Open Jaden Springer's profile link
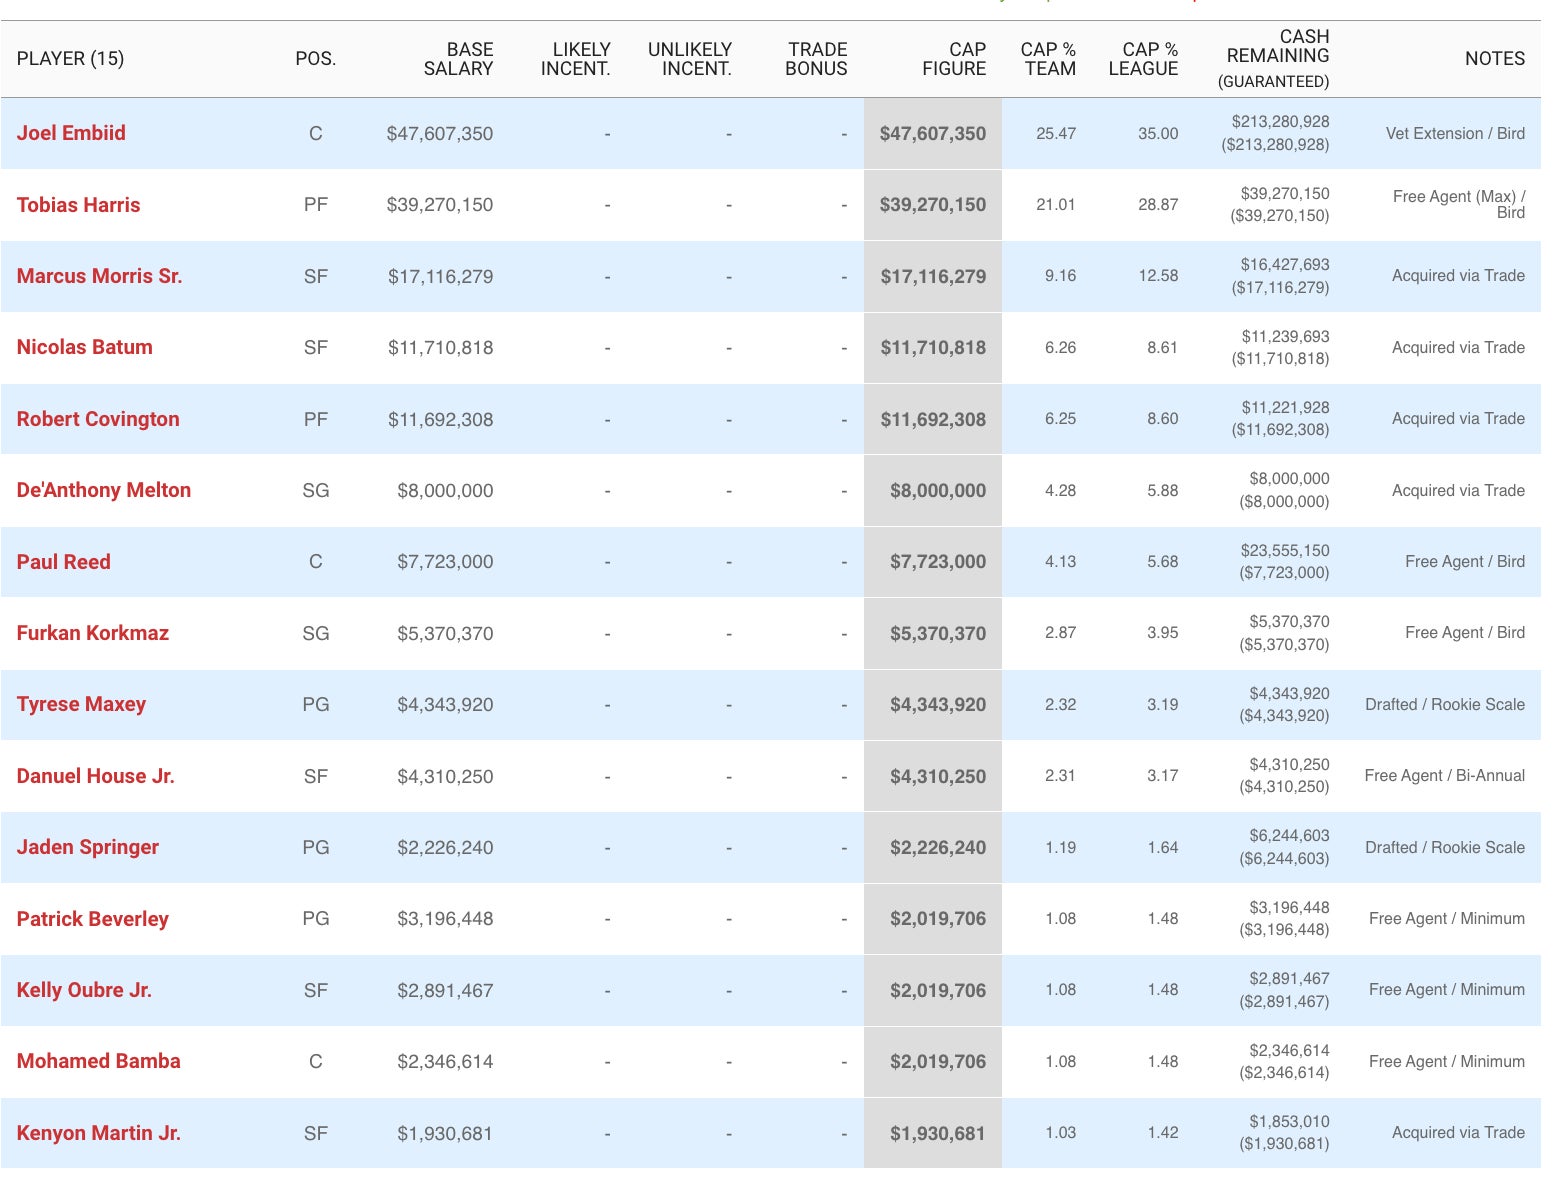This screenshot has width=1562, height=1194. coord(87,847)
